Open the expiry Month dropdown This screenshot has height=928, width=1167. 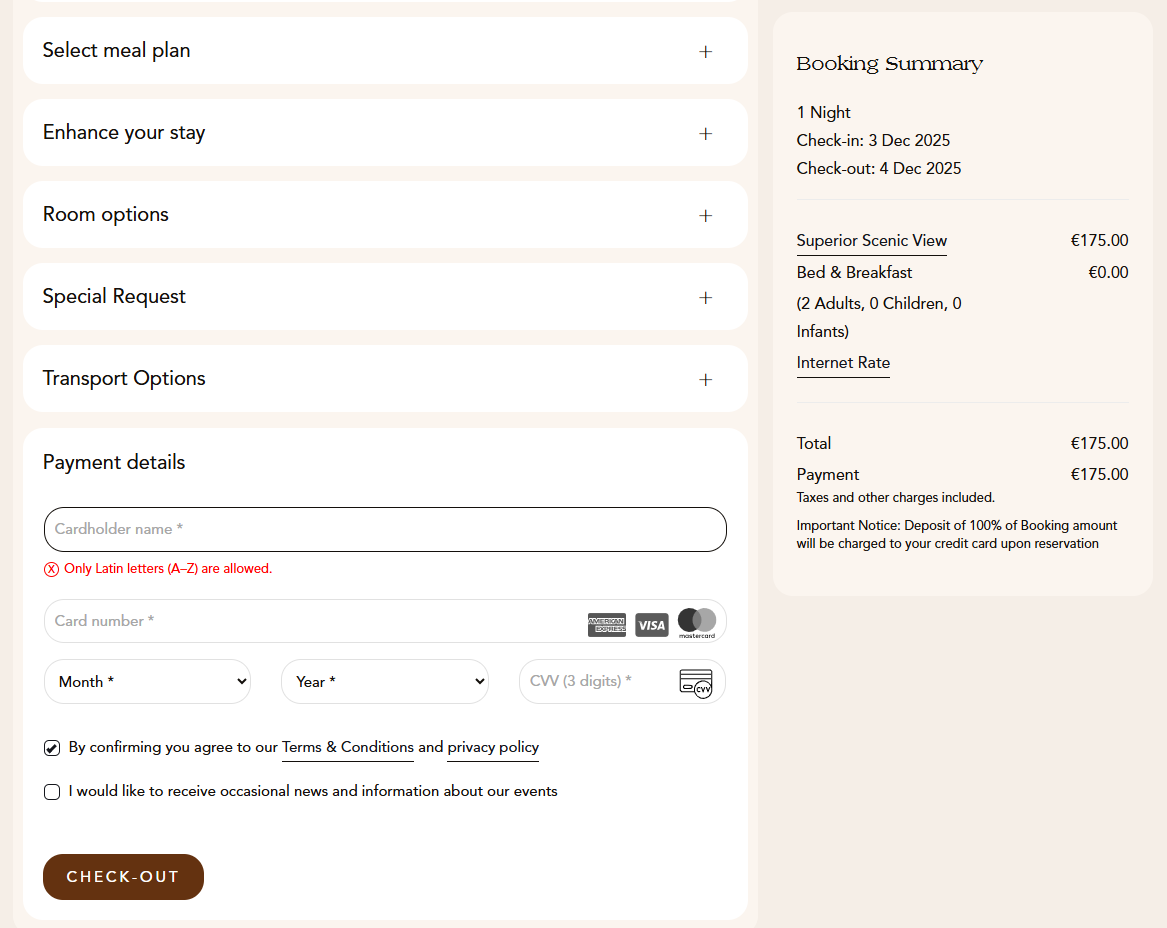pyautogui.click(x=147, y=681)
